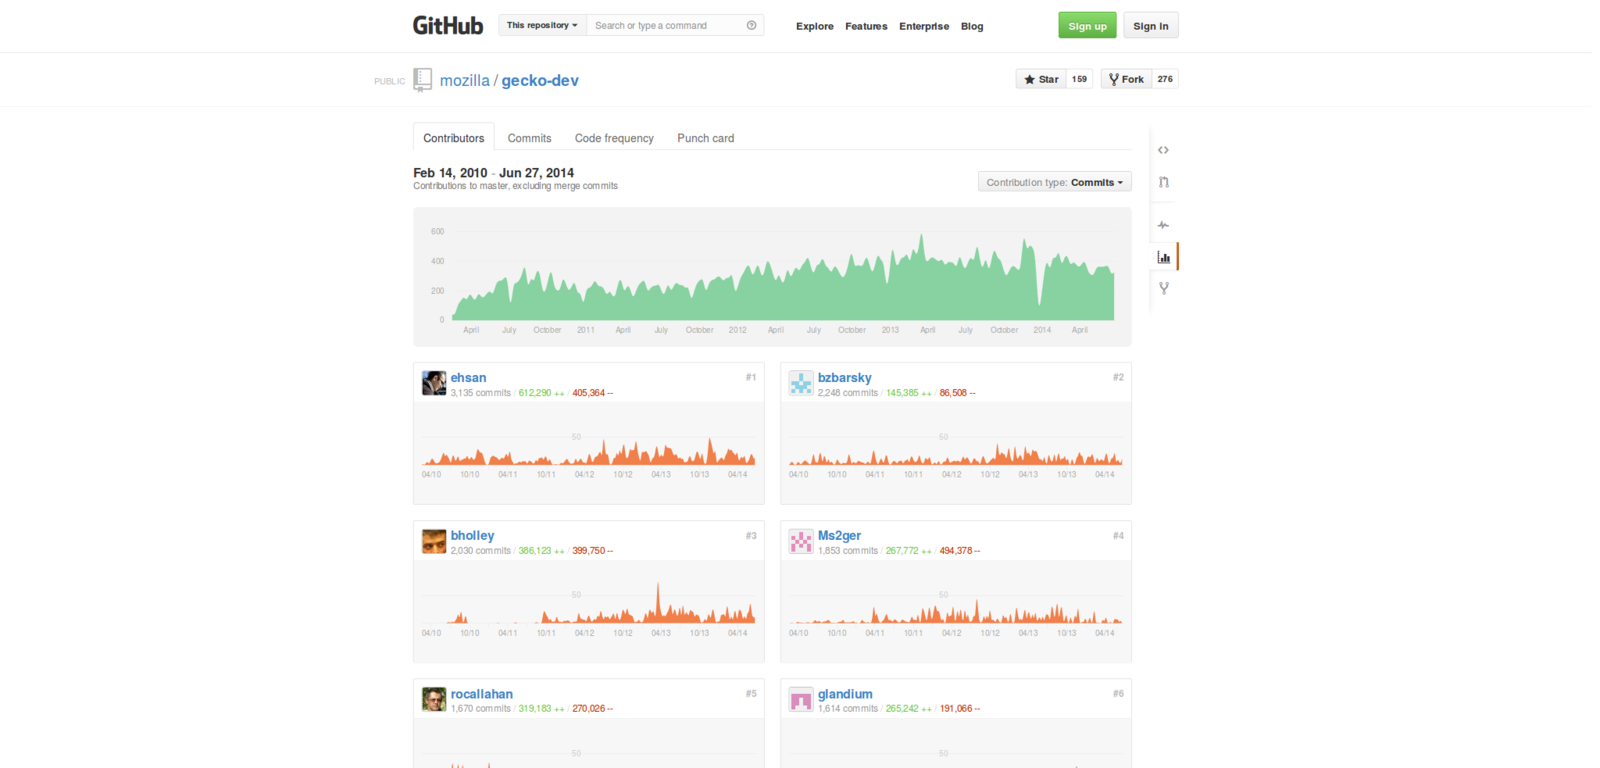Open Ms2ger's 1,853 commits link
The image size is (1600, 768).
pyautogui.click(x=847, y=551)
